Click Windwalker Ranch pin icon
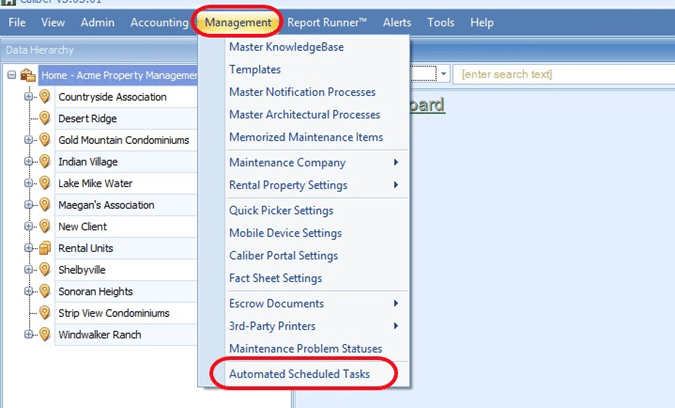 point(45,334)
